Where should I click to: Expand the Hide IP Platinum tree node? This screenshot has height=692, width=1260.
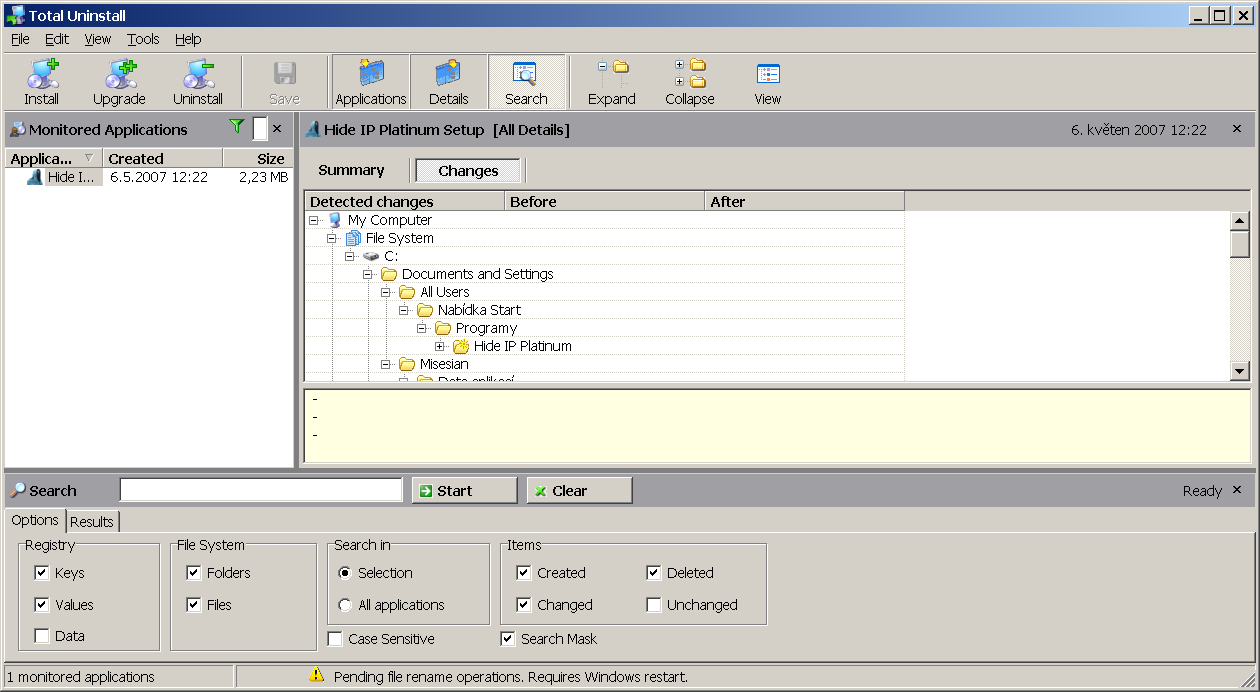[x=440, y=346]
